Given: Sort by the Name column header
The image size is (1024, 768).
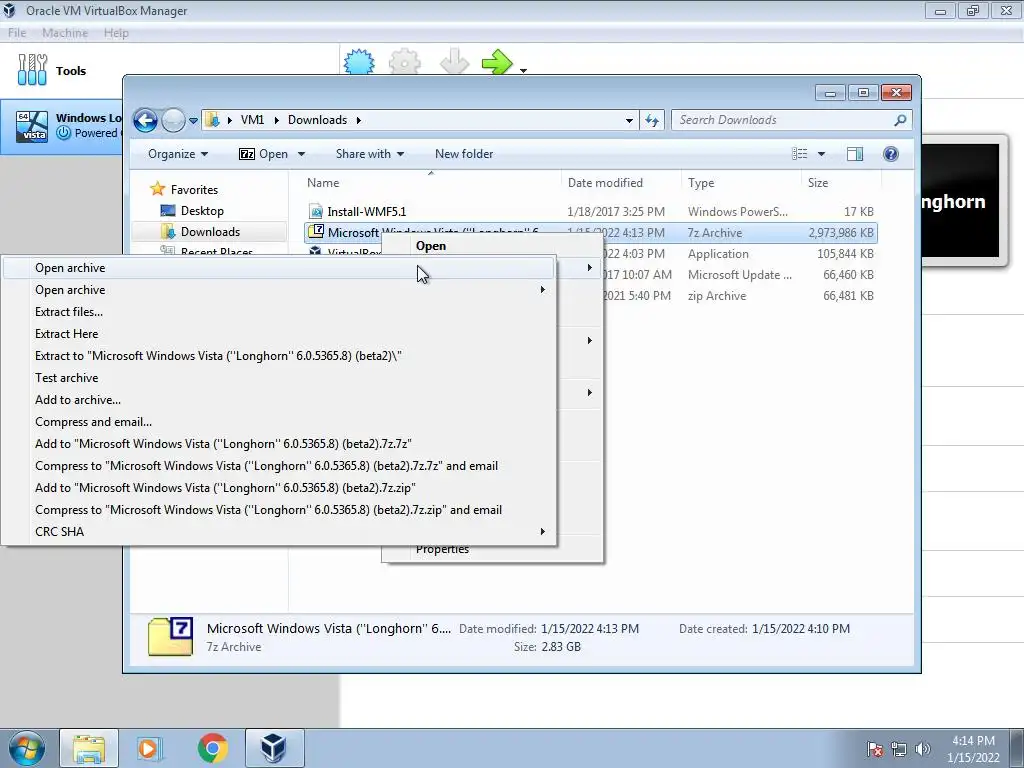Looking at the screenshot, I should point(323,183).
